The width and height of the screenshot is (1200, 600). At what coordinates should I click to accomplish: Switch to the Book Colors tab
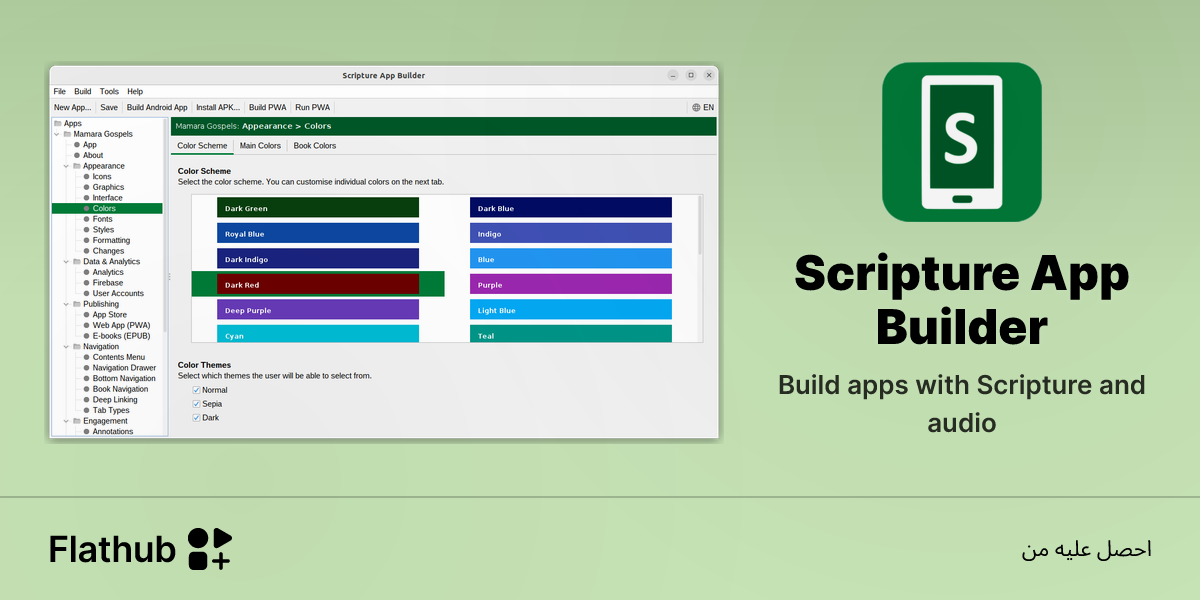click(315, 146)
